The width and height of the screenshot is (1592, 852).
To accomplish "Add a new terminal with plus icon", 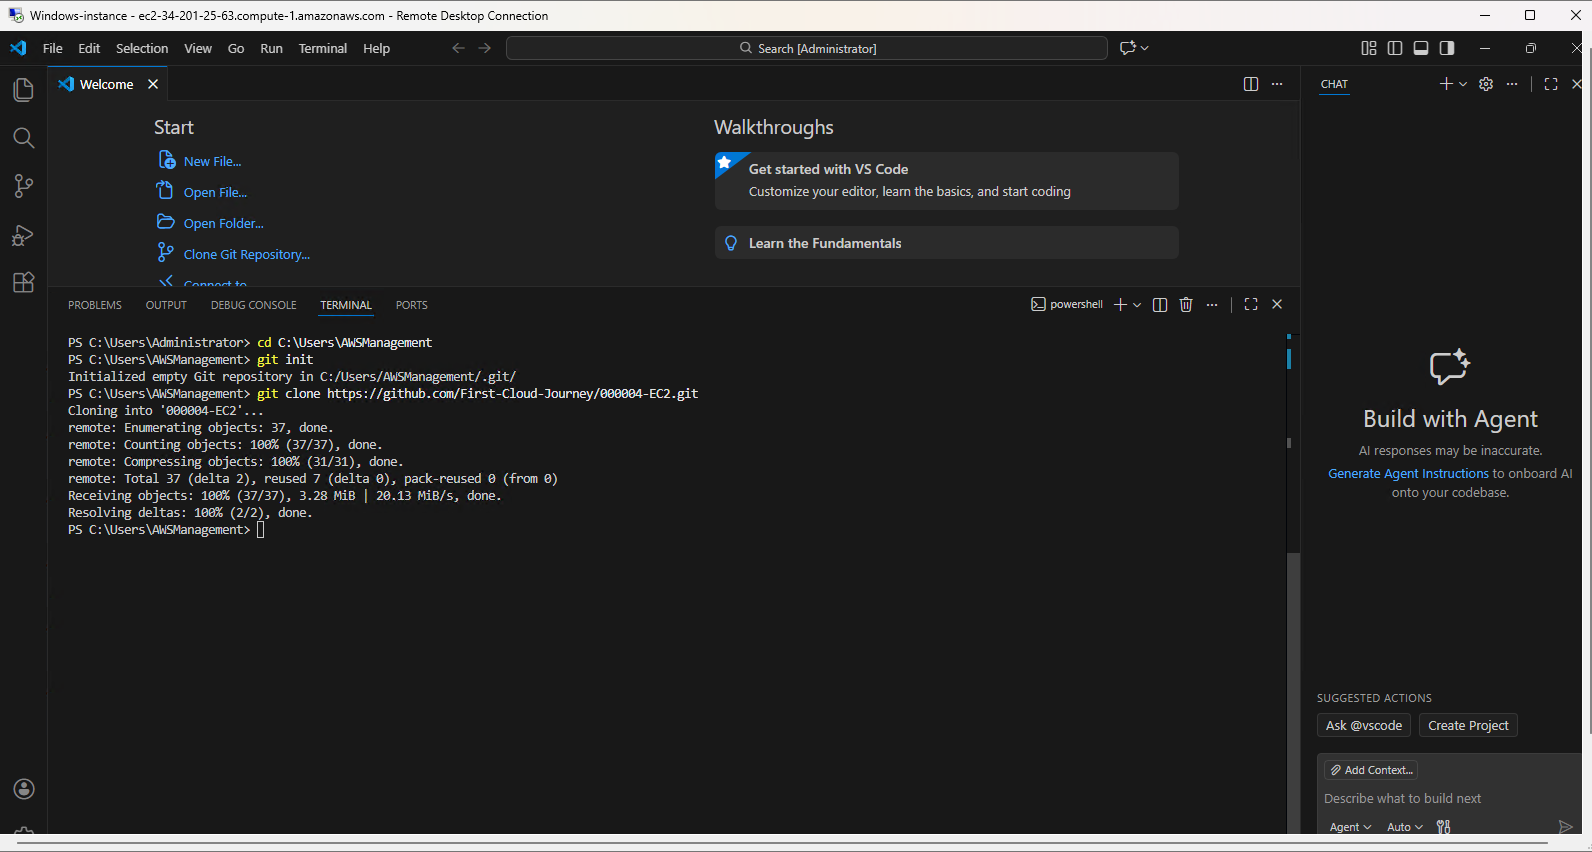I will [x=1120, y=305].
